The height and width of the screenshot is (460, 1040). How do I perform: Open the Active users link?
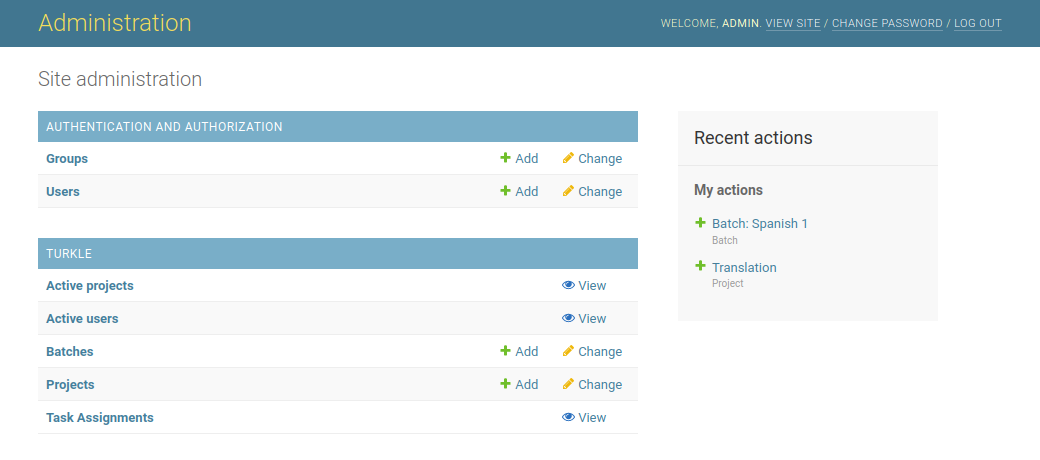[x=82, y=319]
